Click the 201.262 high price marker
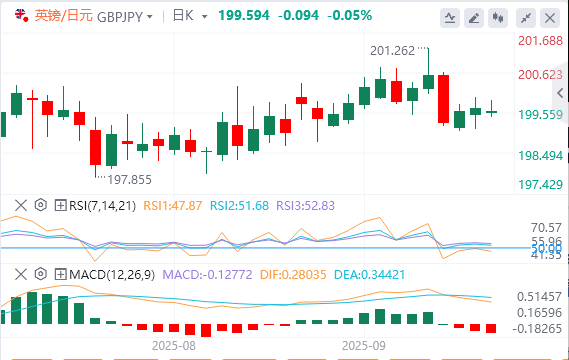The width and height of the screenshot is (569, 360). pos(392,51)
